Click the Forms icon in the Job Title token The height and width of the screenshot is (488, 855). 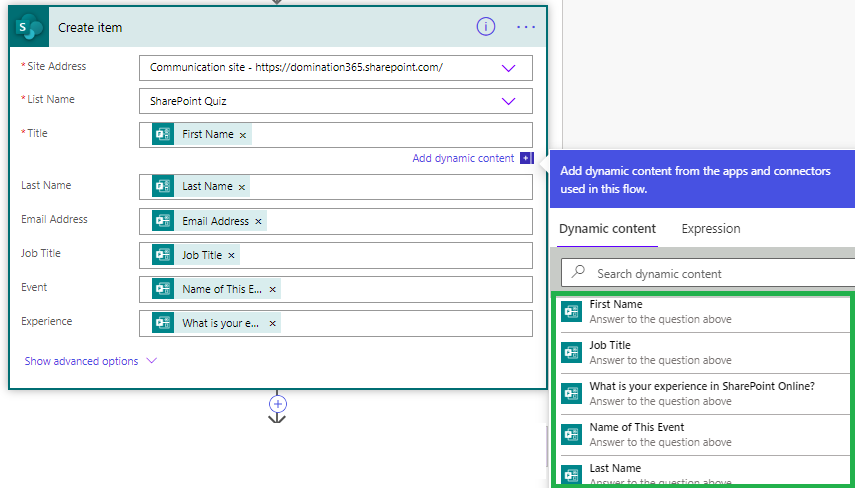(x=163, y=255)
